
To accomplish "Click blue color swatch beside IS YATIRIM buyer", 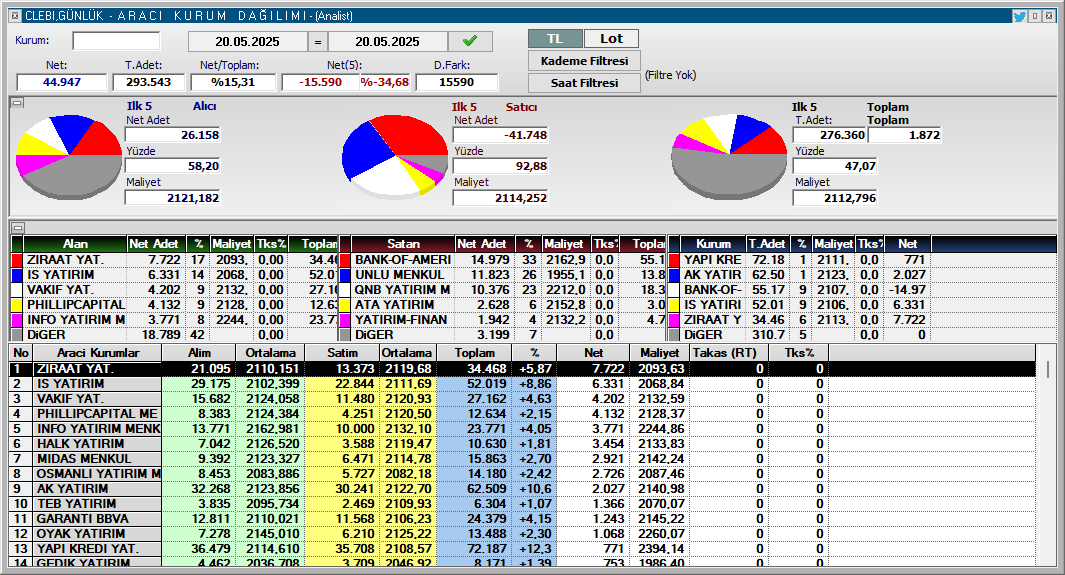I will pyautogui.click(x=17, y=275).
